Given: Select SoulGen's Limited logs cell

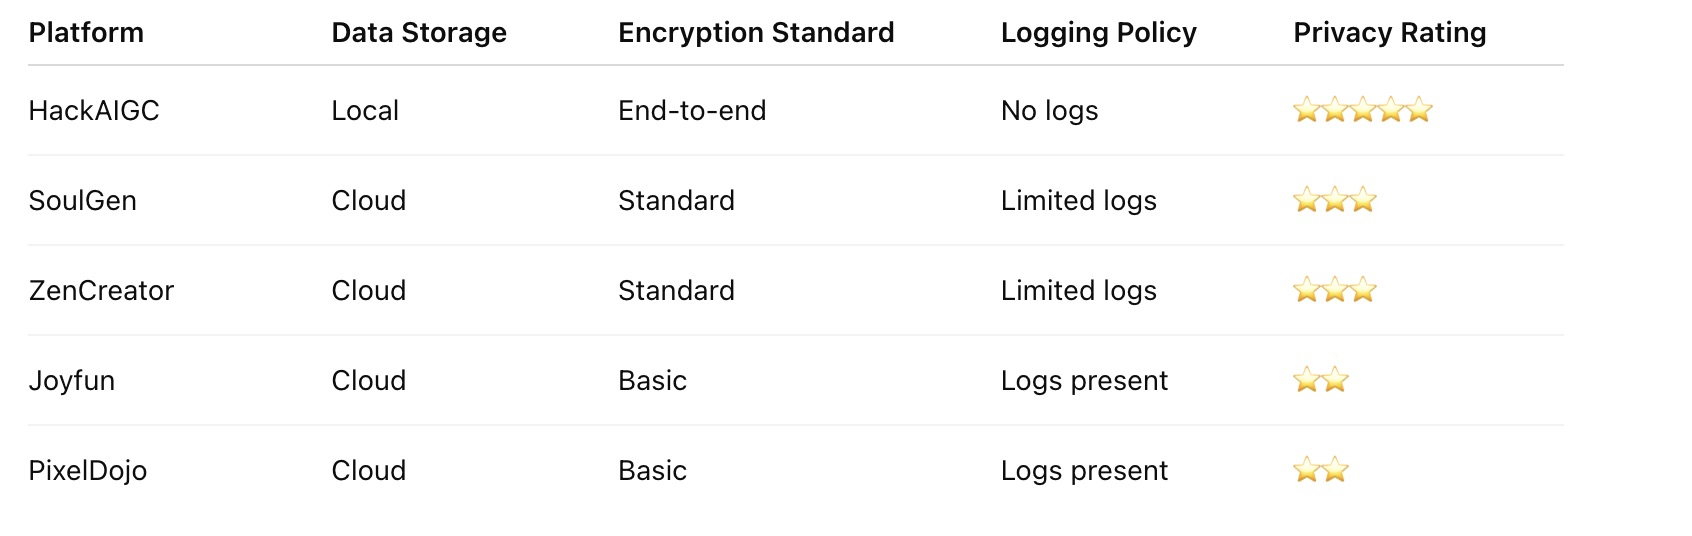Looking at the screenshot, I should pos(1078,201).
